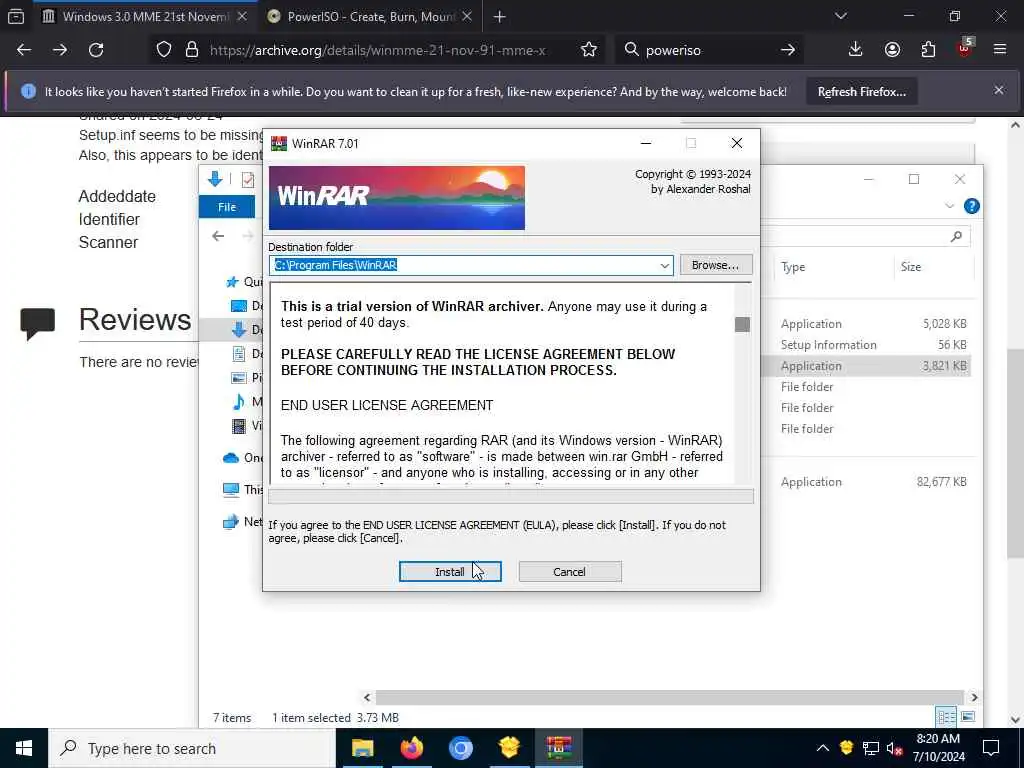This screenshot has width=1024, height=768.
Task: Click the Explorer scroll right arrow
Action: [974, 697]
